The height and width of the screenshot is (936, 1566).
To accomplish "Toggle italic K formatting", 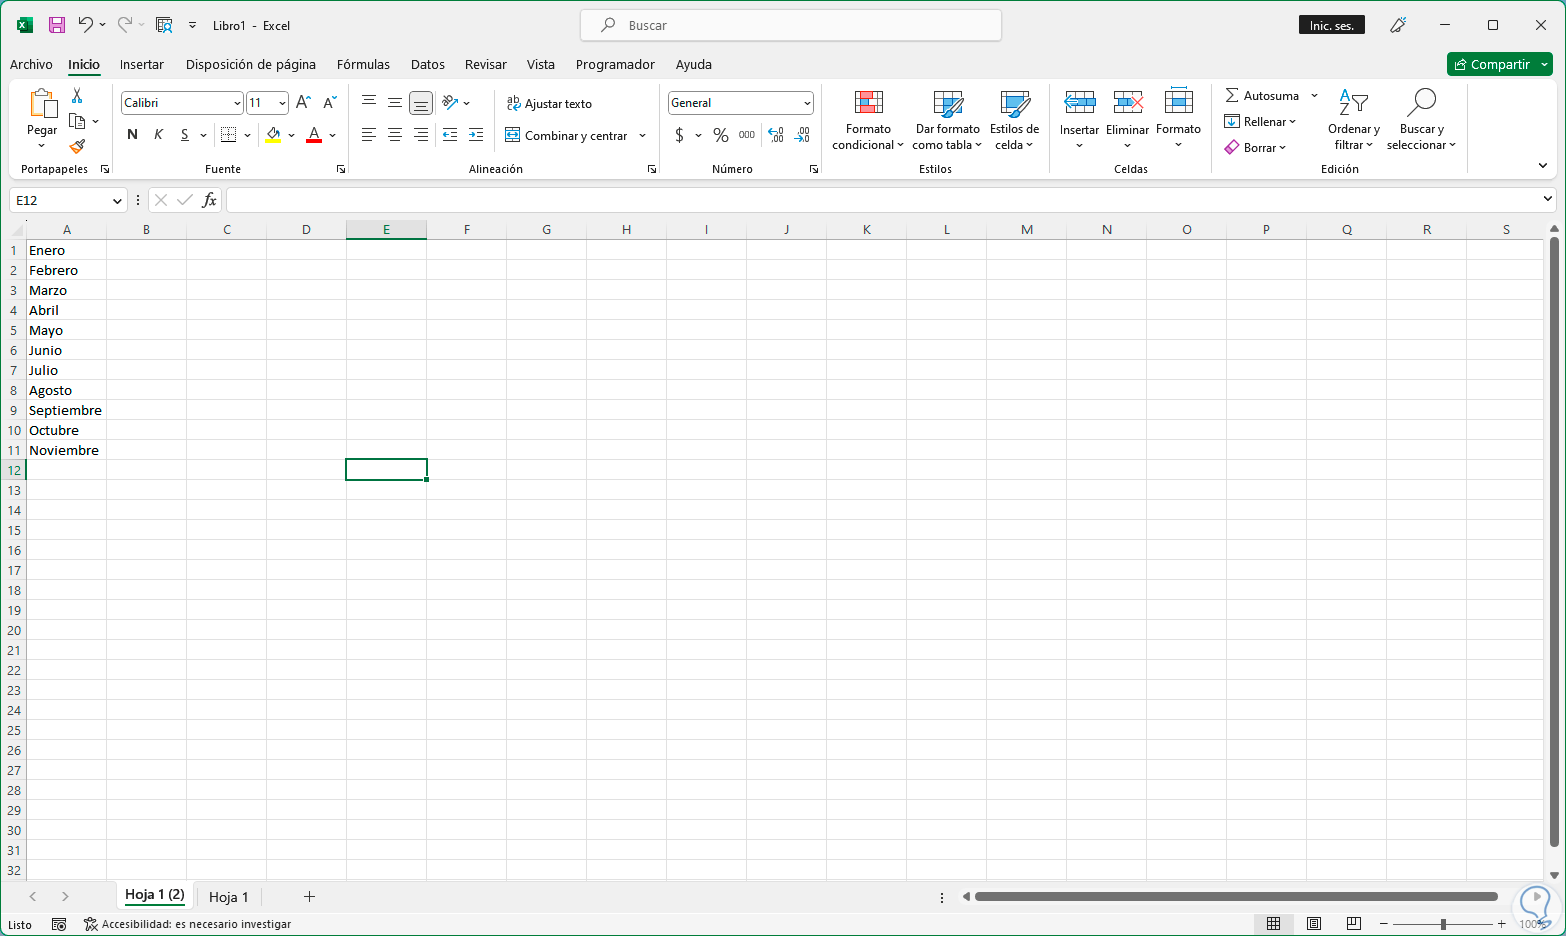I will click(x=158, y=135).
